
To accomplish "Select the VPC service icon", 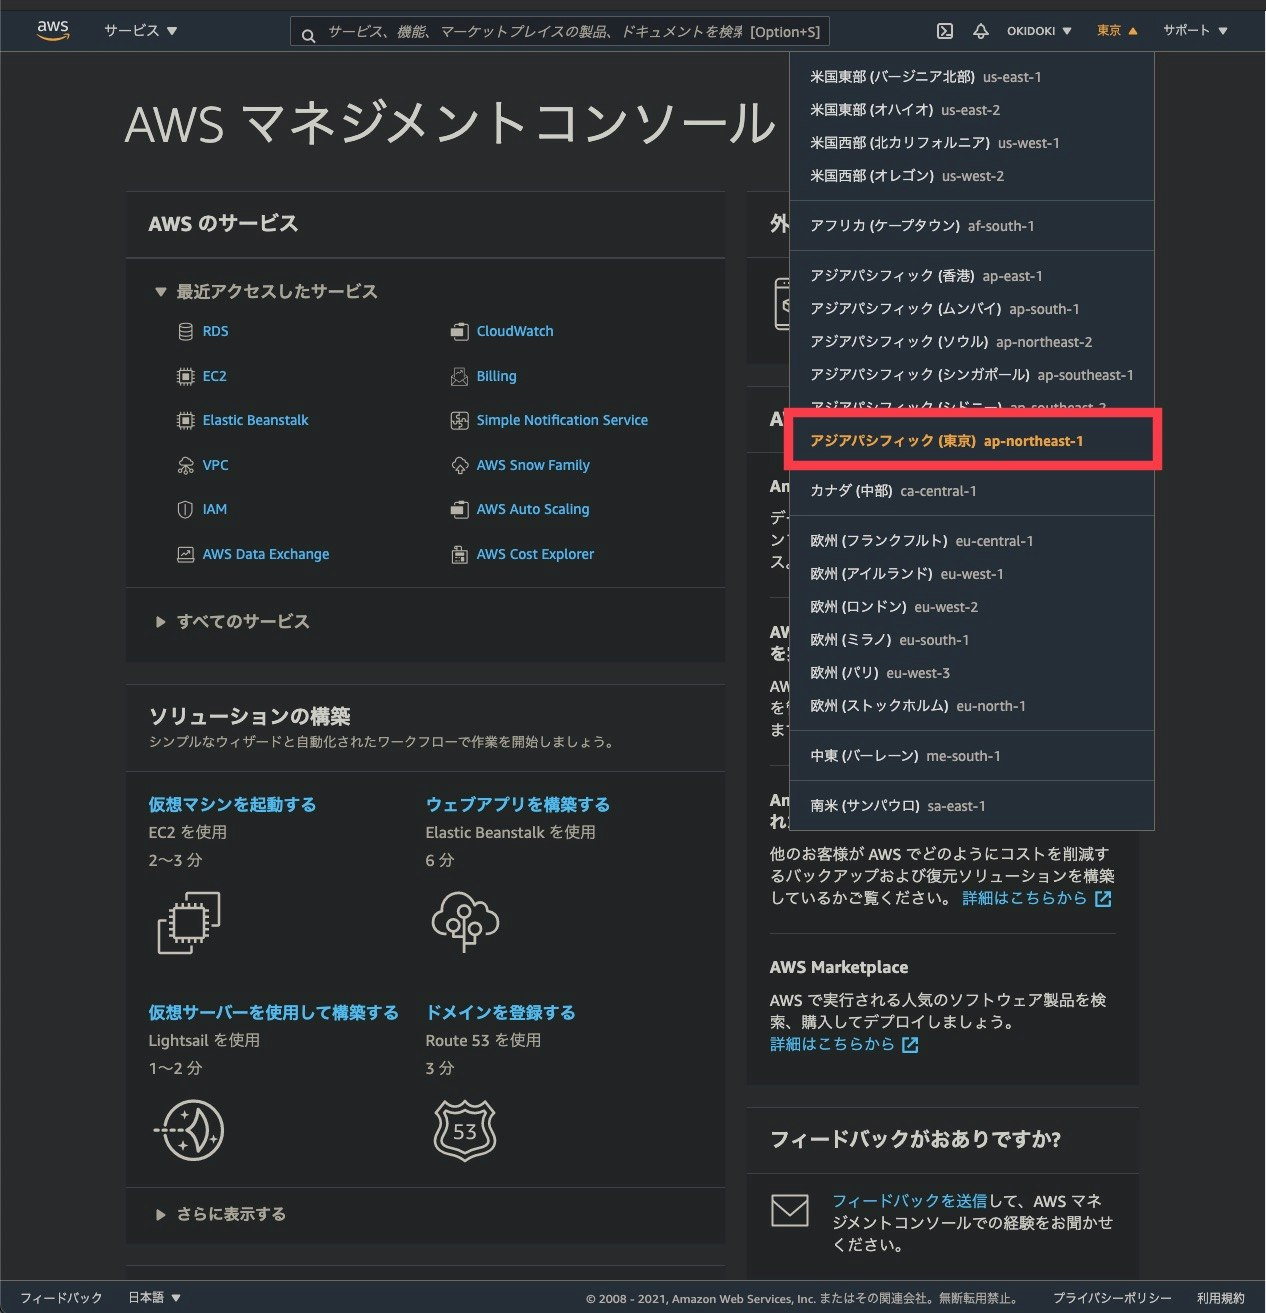I will click(x=186, y=465).
